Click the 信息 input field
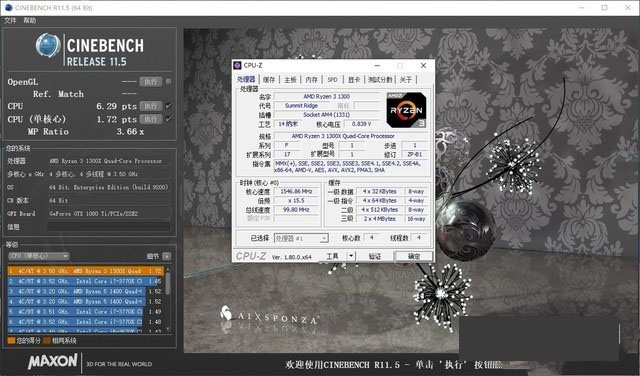 coord(109,227)
